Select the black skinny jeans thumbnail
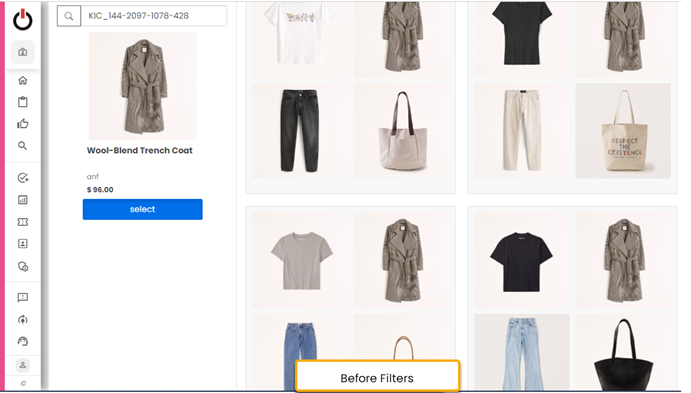Image resolution: width=691 pixels, height=393 pixels. pos(300,131)
